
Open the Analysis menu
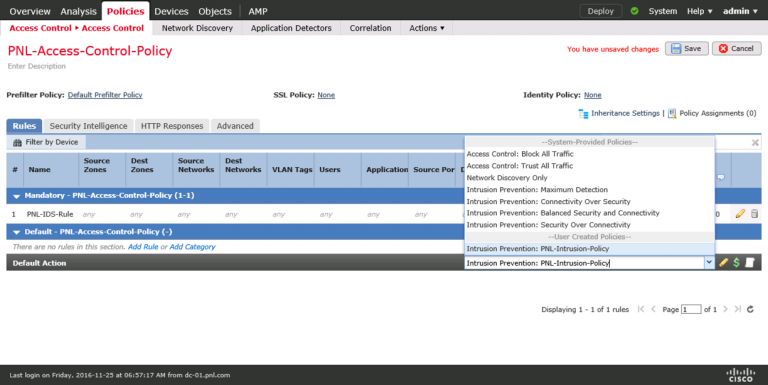click(78, 11)
